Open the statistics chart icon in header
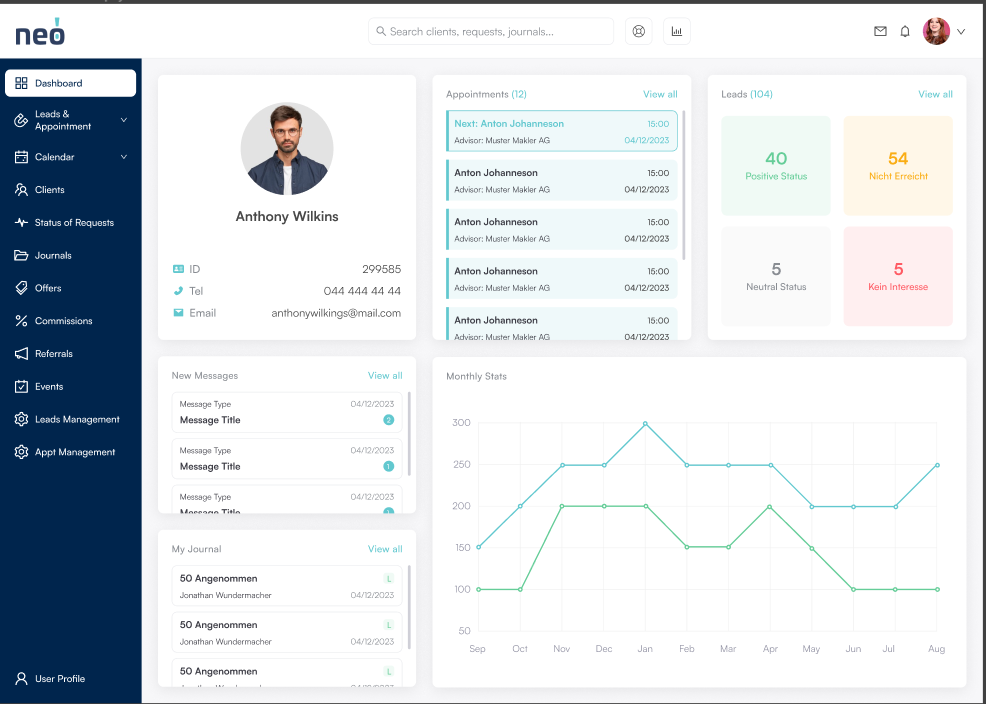 (677, 31)
